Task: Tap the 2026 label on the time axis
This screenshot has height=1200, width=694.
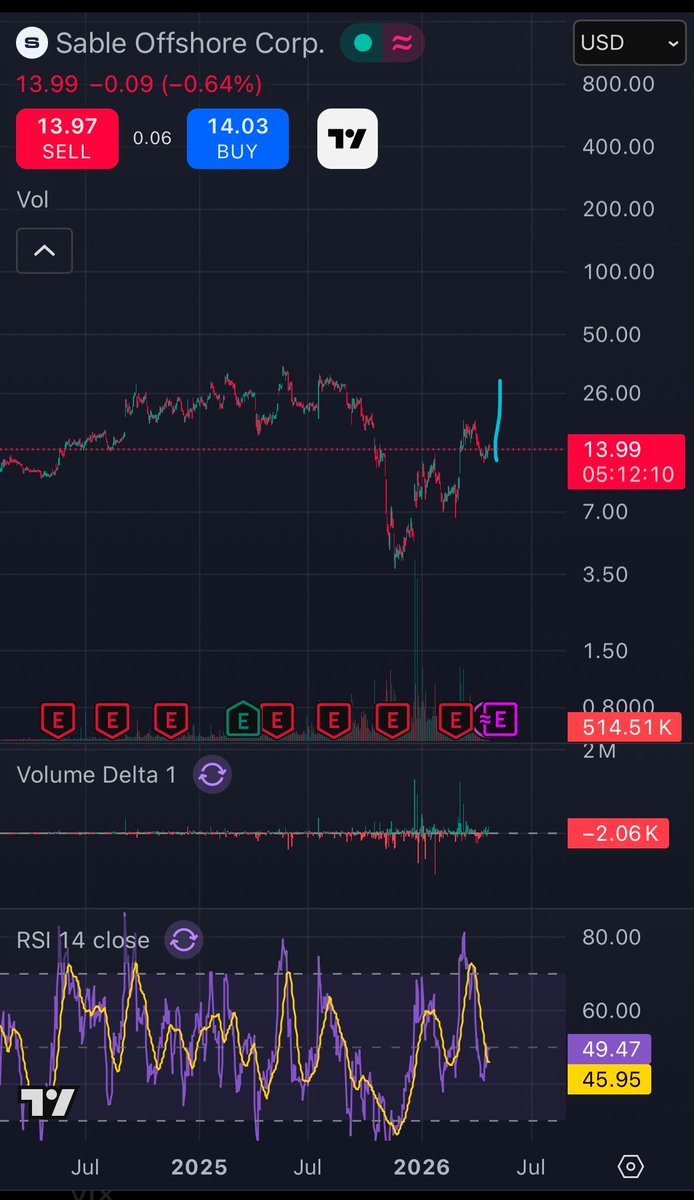Action: pos(421,1166)
